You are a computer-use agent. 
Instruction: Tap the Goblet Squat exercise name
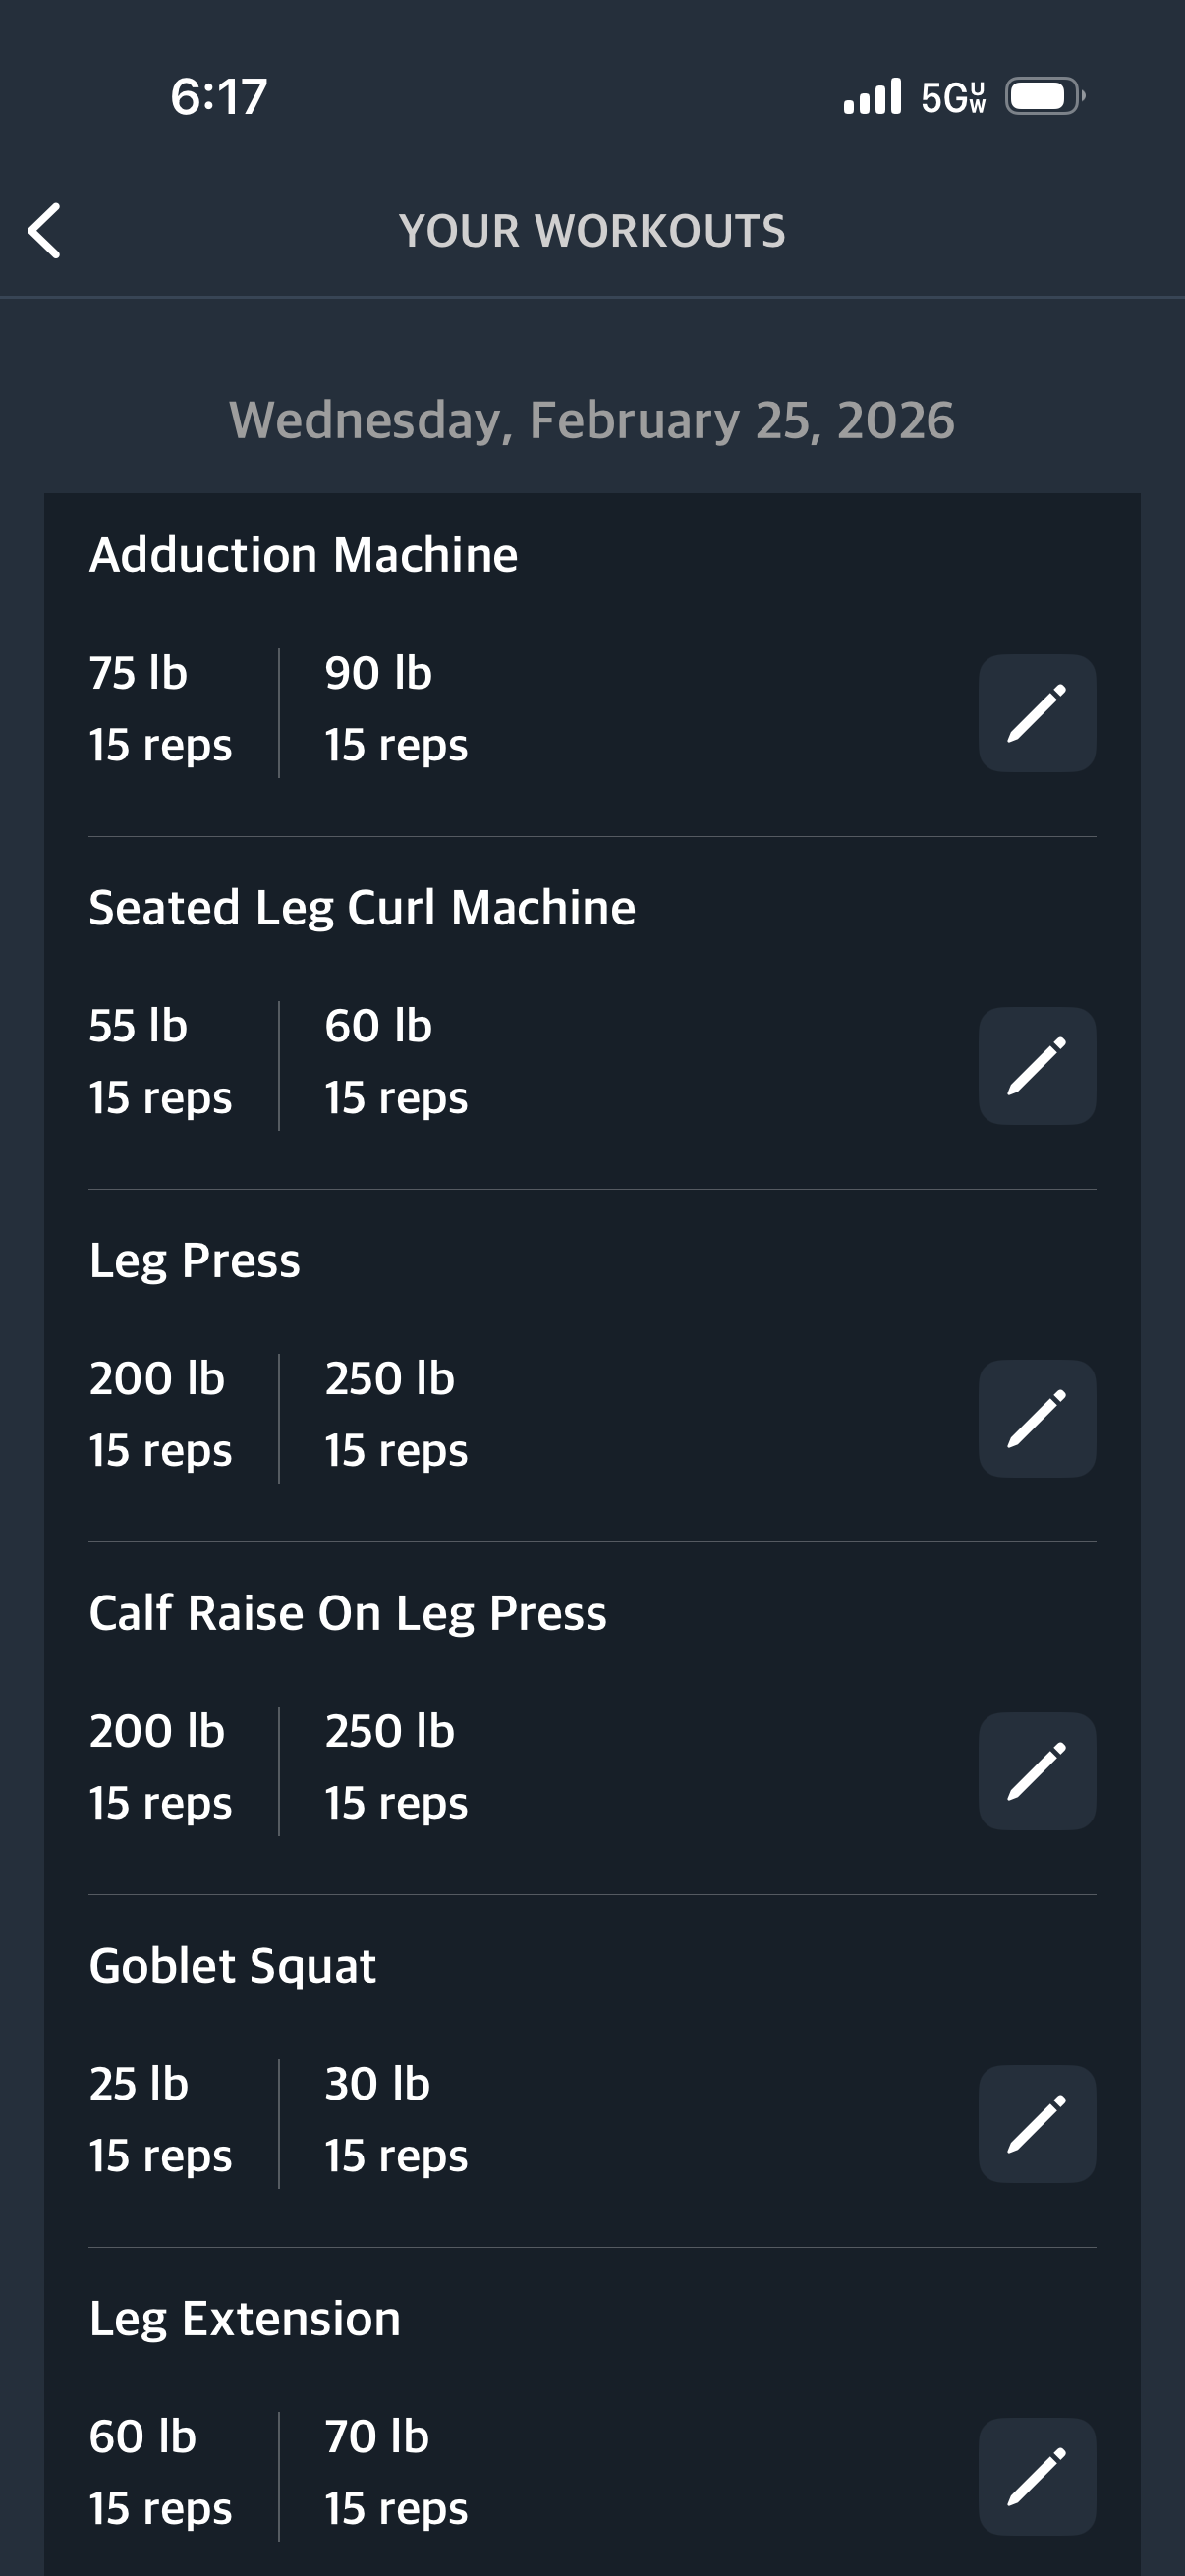click(232, 1966)
